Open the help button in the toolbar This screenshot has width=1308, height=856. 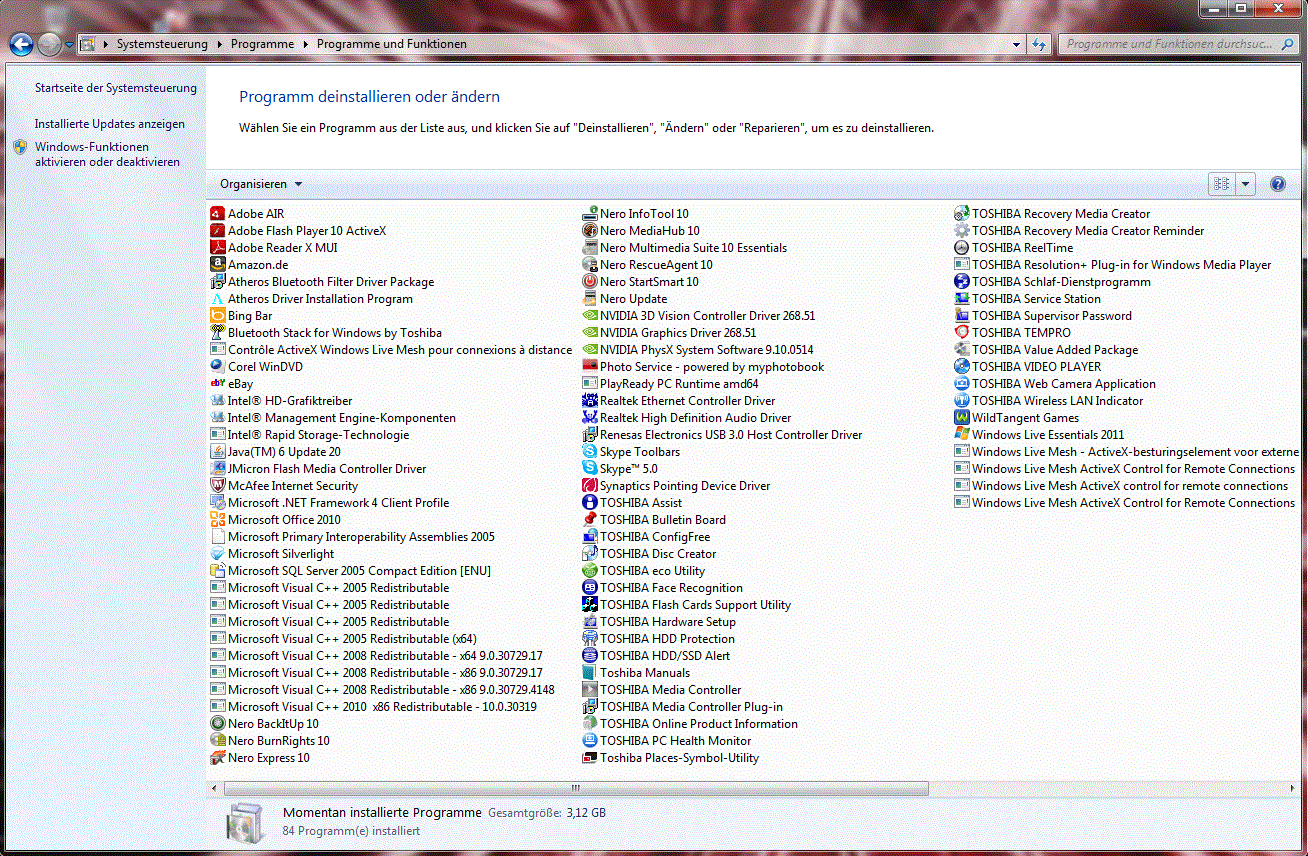(1277, 184)
